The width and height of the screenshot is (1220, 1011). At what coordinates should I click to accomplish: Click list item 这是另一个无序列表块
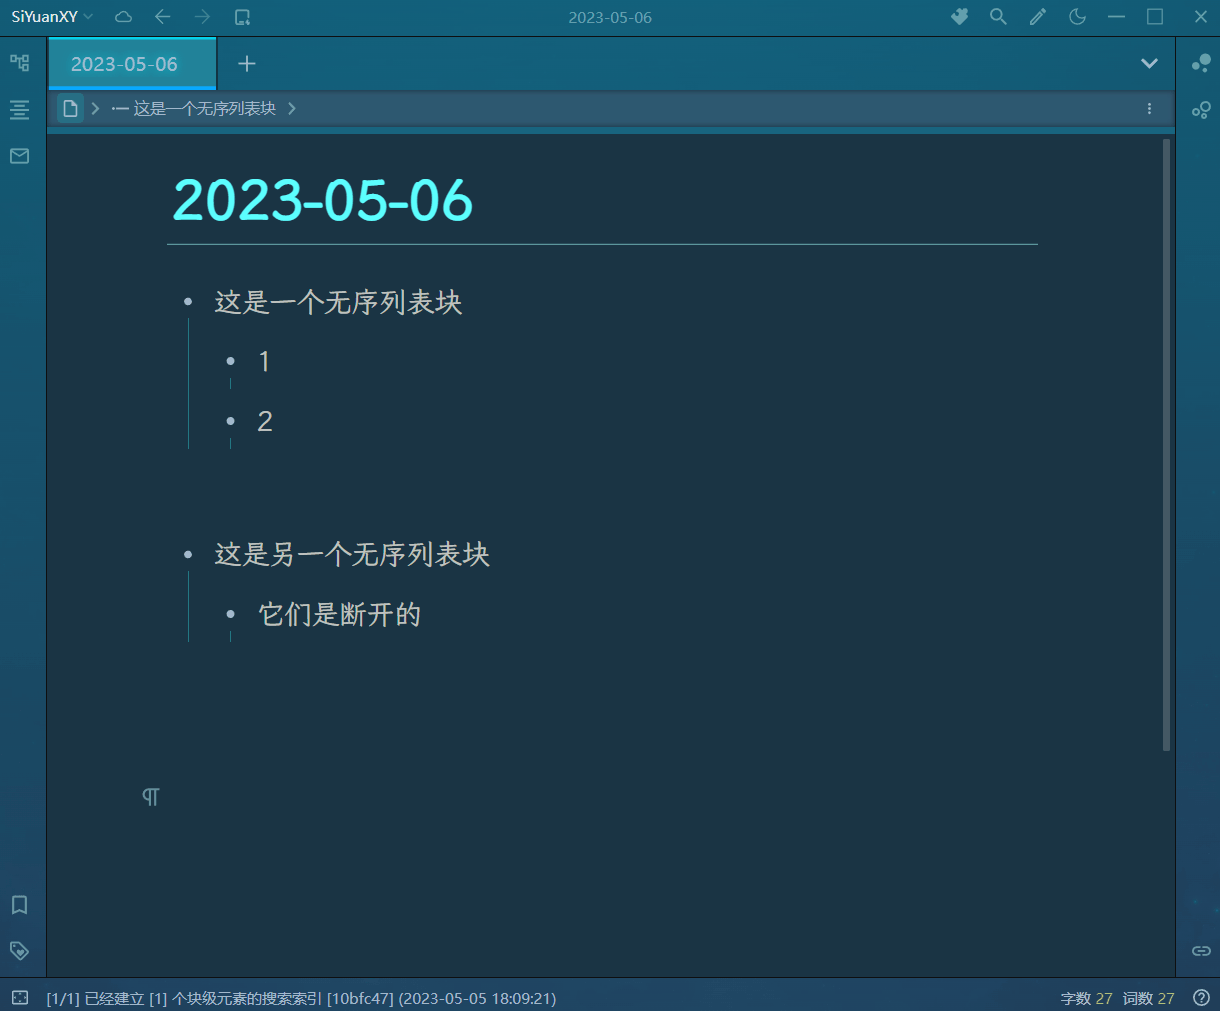[x=352, y=555]
